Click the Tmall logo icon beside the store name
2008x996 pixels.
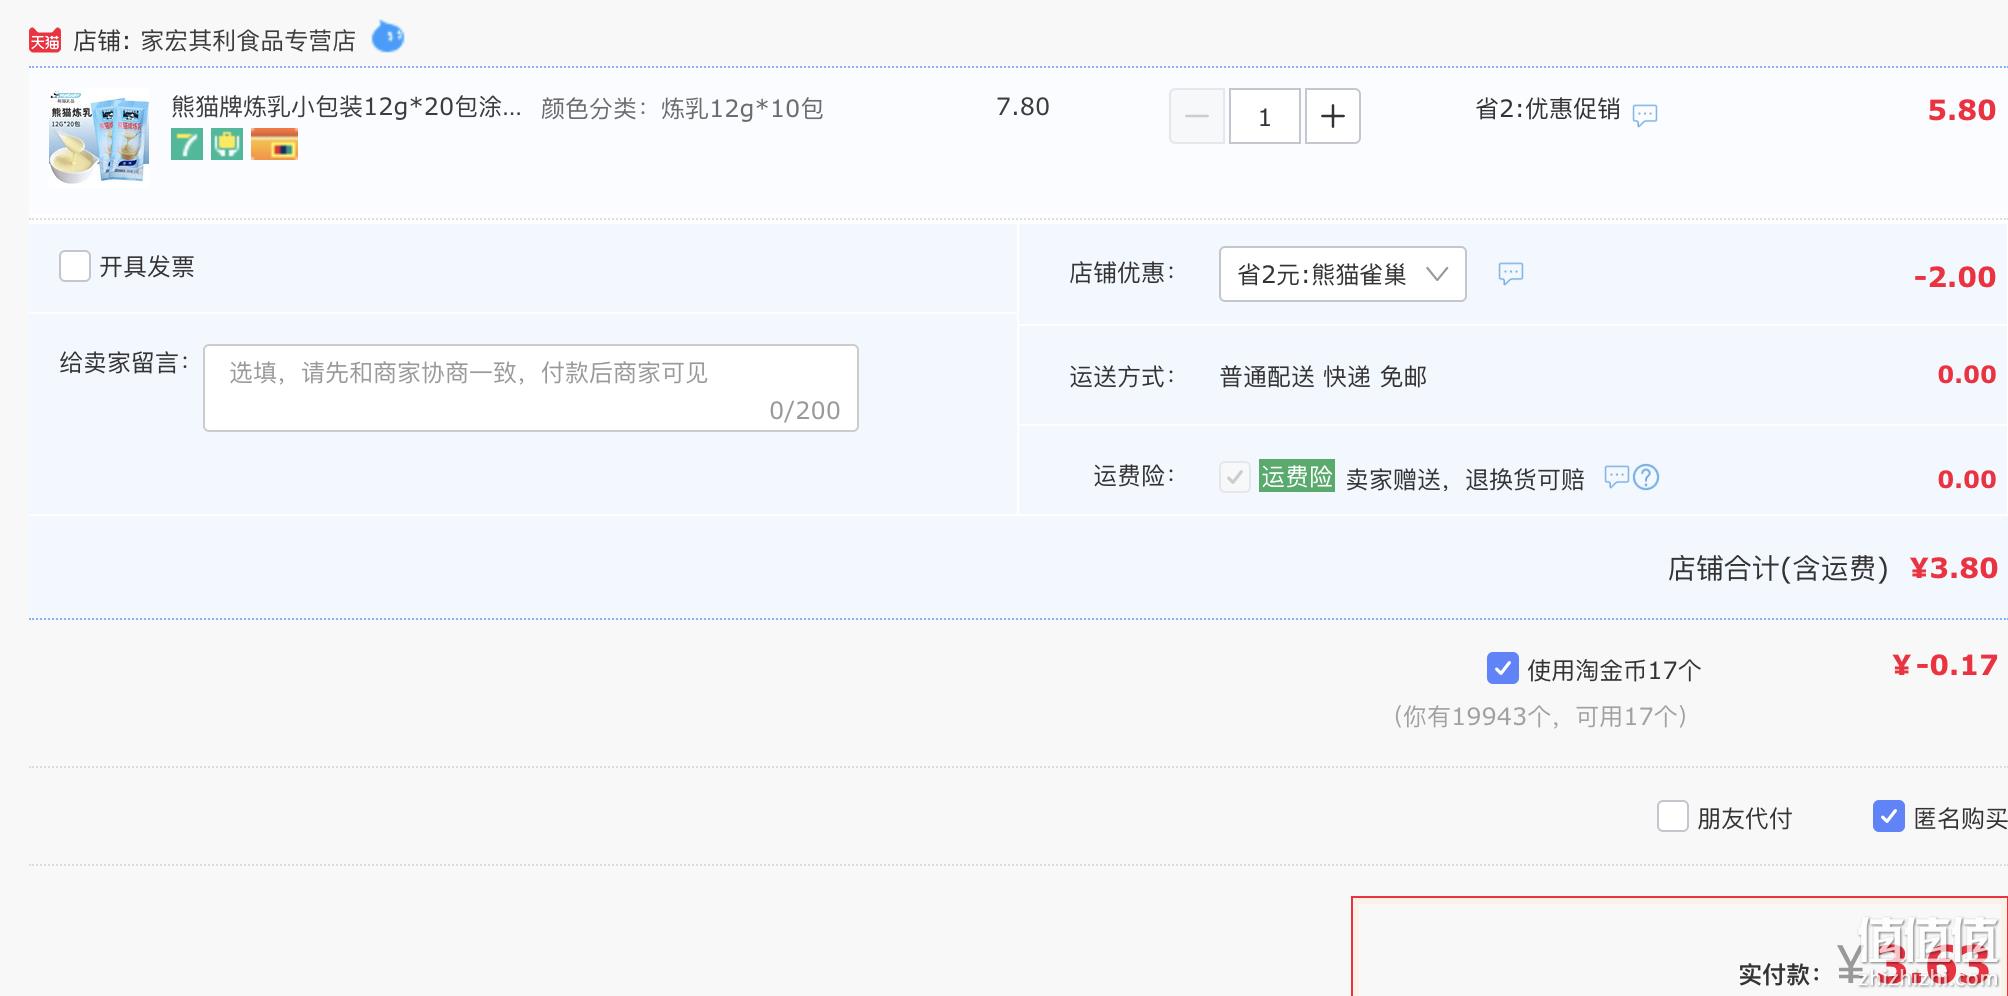pos(45,40)
